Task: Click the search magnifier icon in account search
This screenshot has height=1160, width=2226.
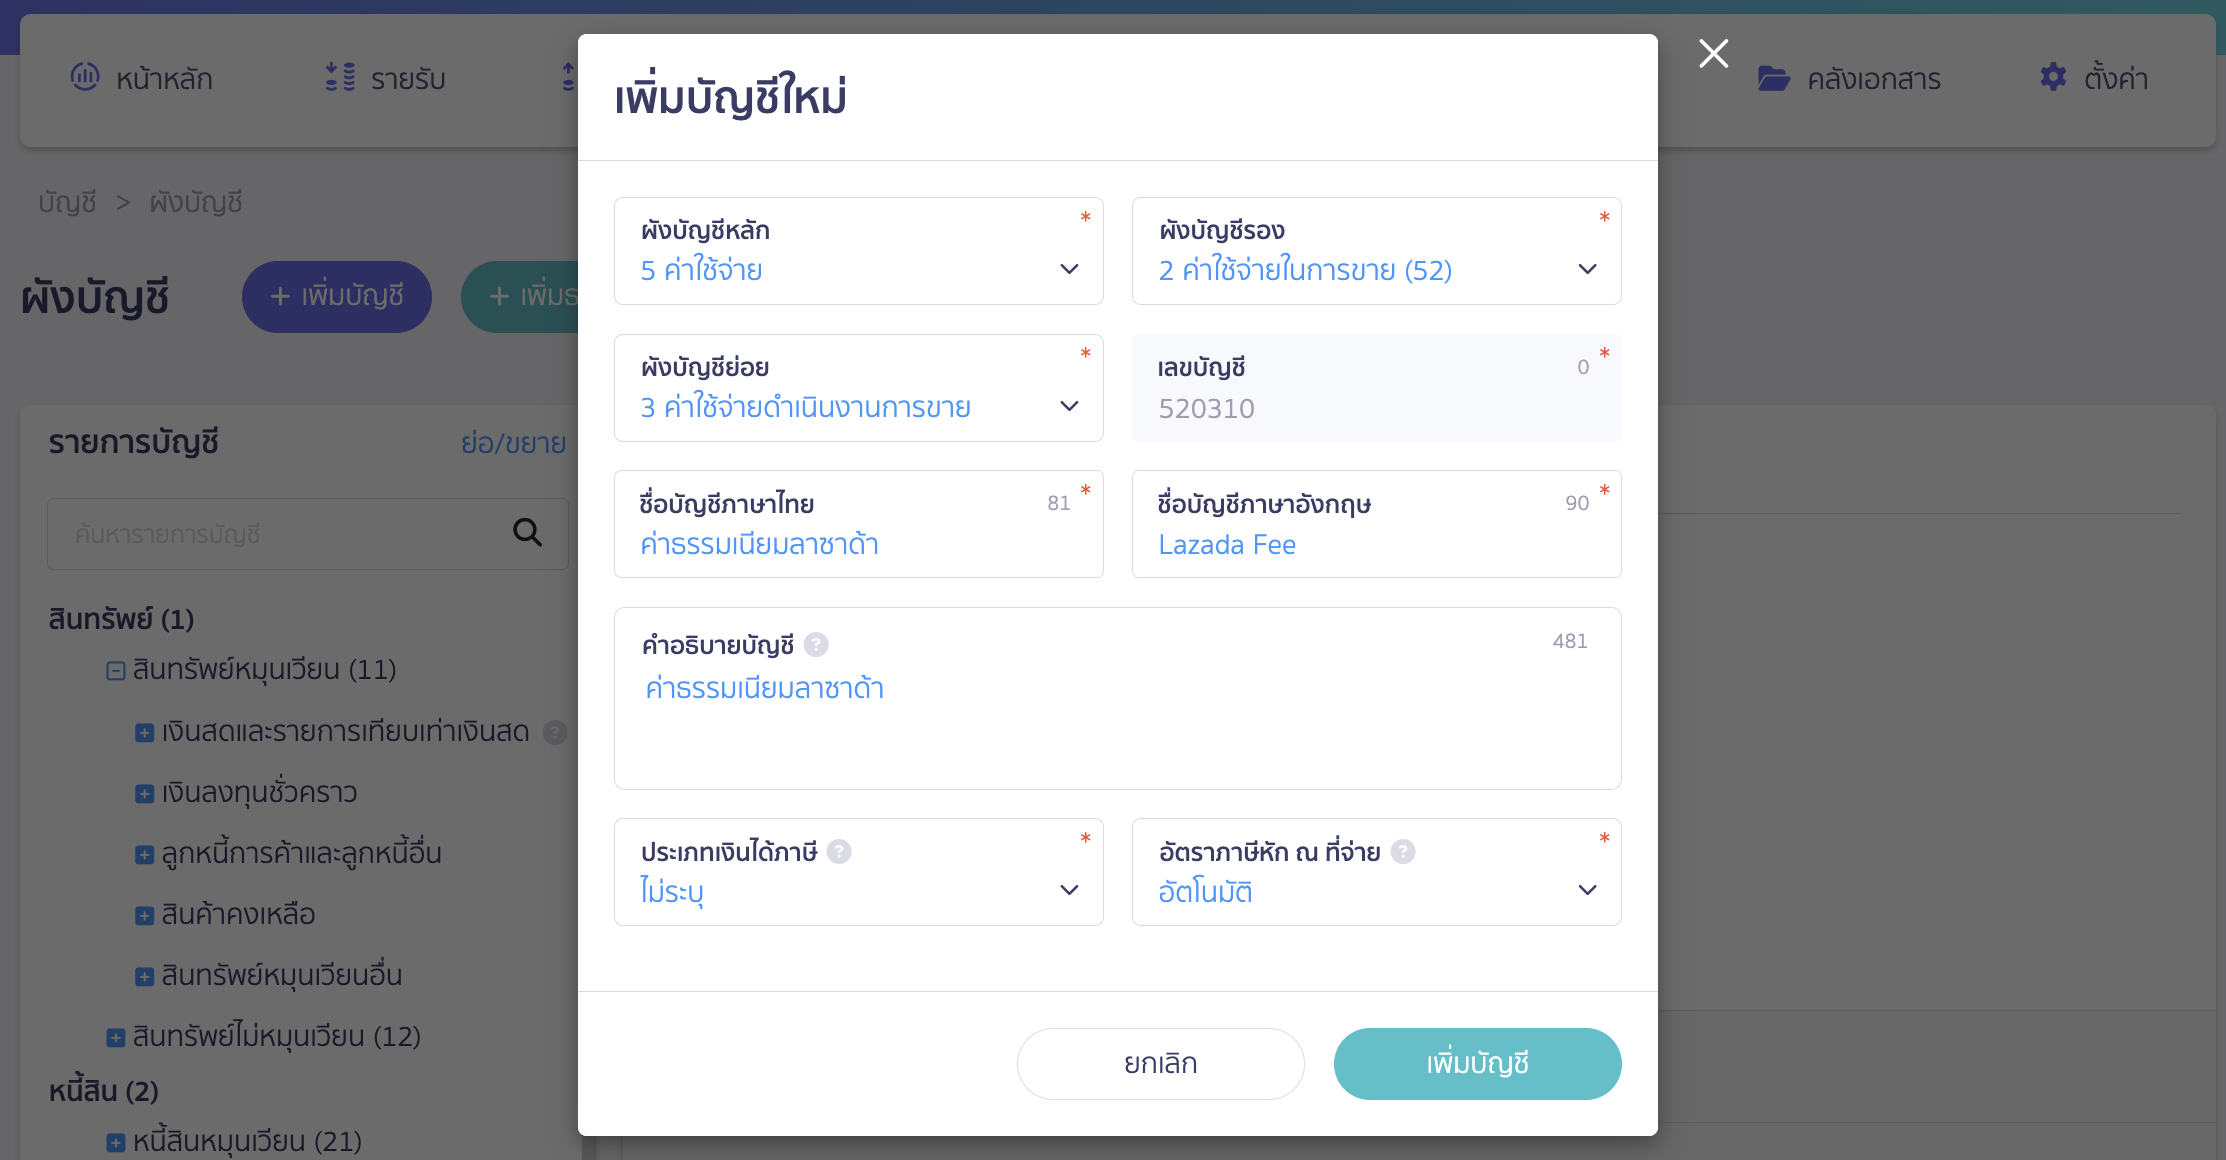Action: point(527,533)
